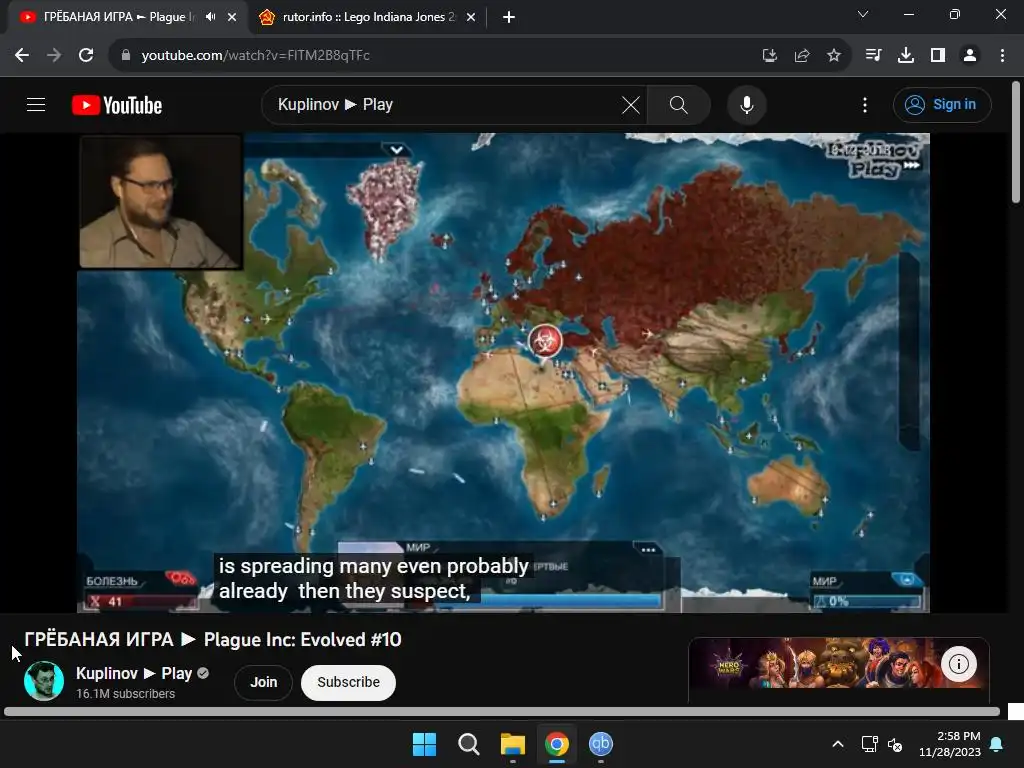Image resolution: width=1024 pixels, height=768 pixels.
Task: Open Chrome profile icon
Action: tap(970, 56)
